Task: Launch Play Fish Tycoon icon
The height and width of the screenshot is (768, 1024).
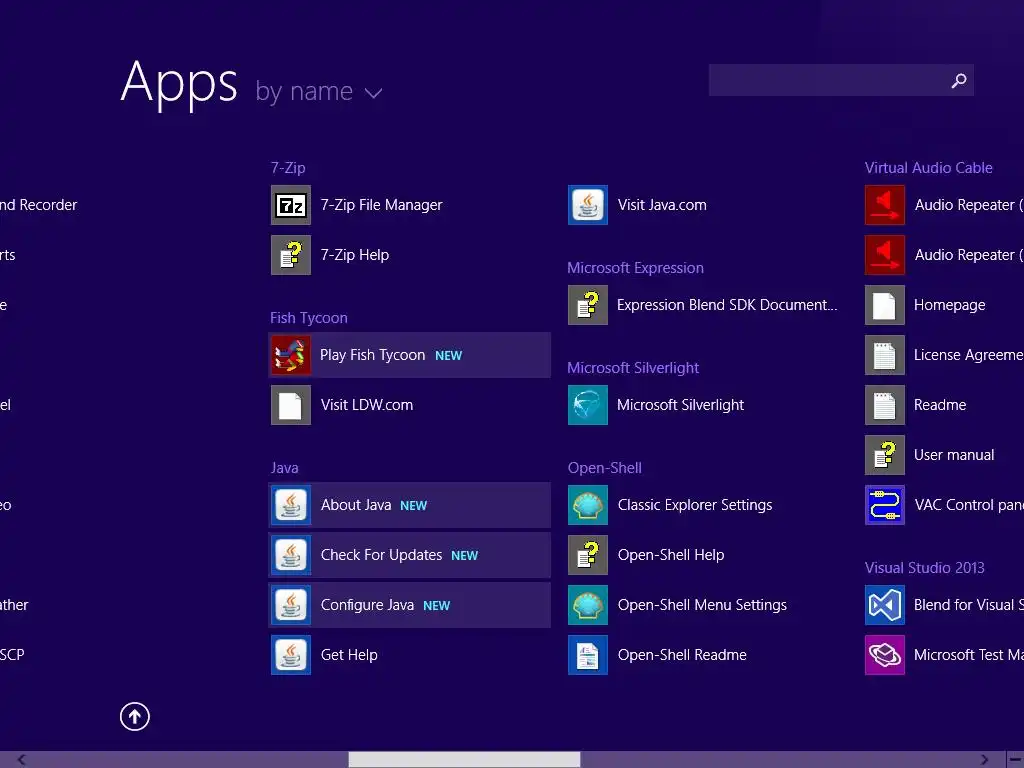Action: click(291, 355)
